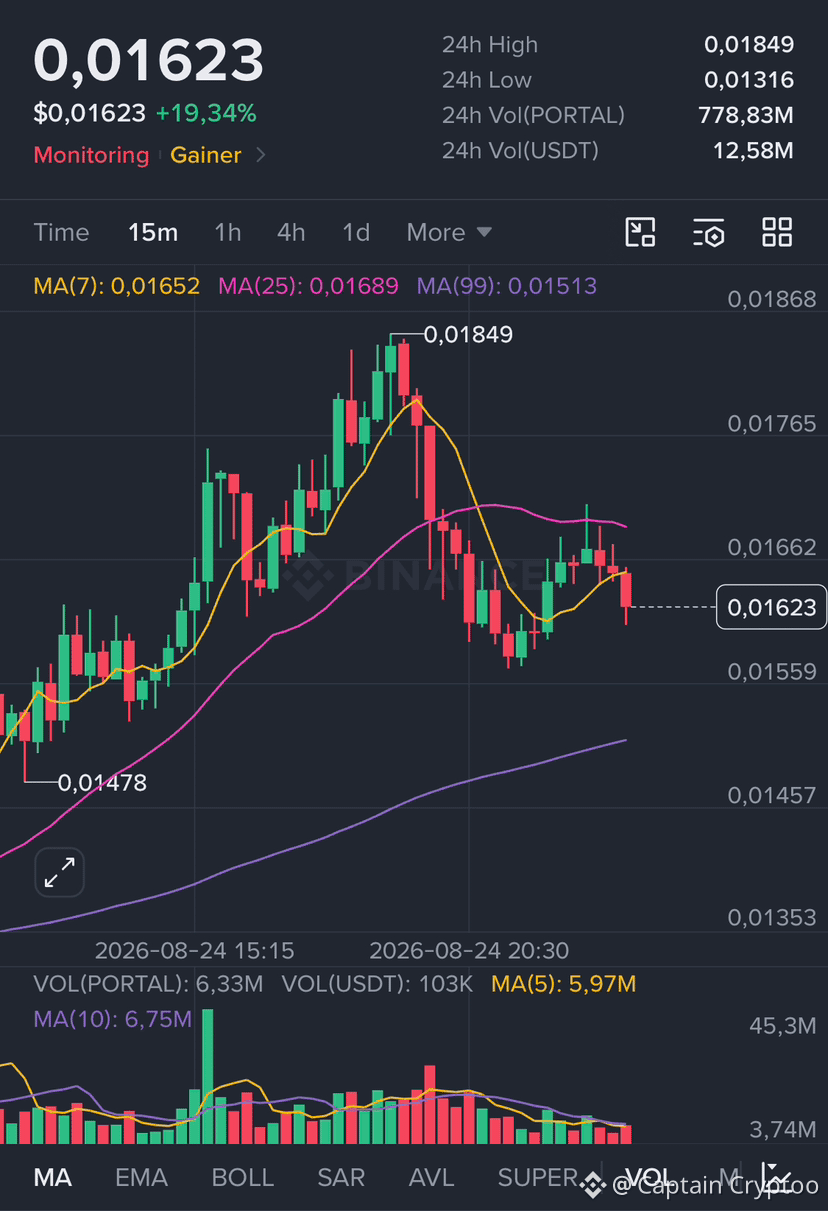The width and height of the screenshot is (828, 1211).
Task: Open the indicator settings icon
Action: (x=708, y=232)
